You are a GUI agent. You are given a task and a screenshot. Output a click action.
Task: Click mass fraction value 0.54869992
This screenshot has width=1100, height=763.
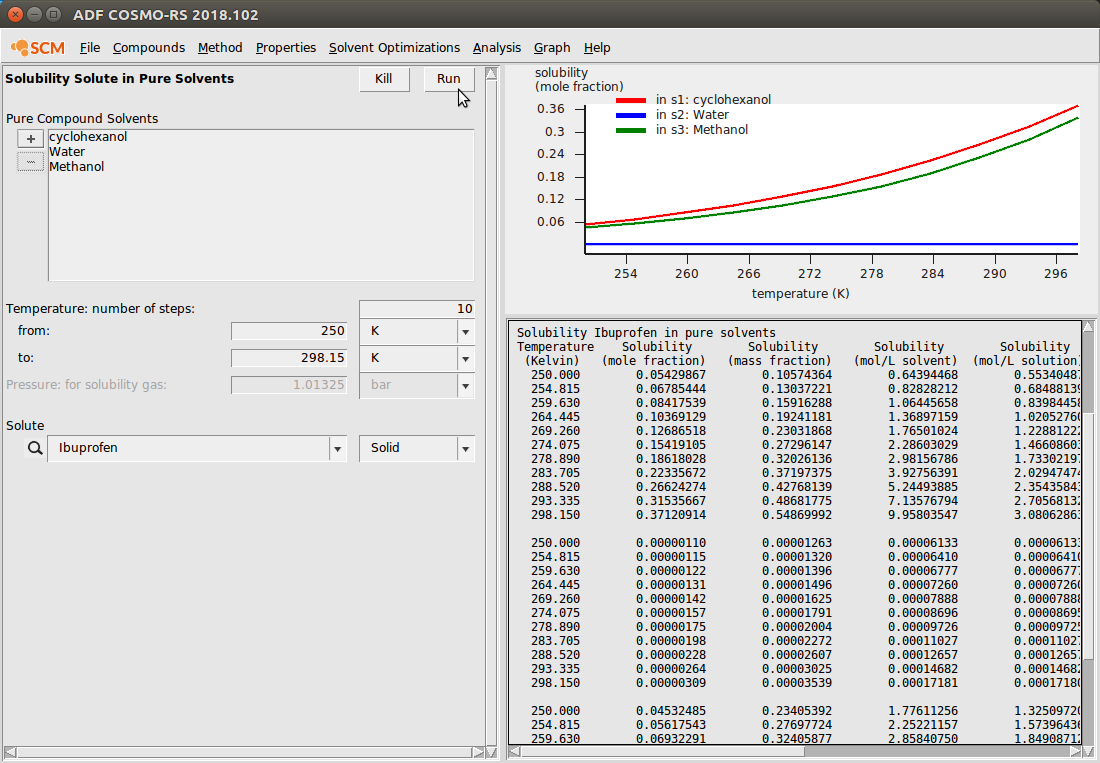tap(797, 515)
